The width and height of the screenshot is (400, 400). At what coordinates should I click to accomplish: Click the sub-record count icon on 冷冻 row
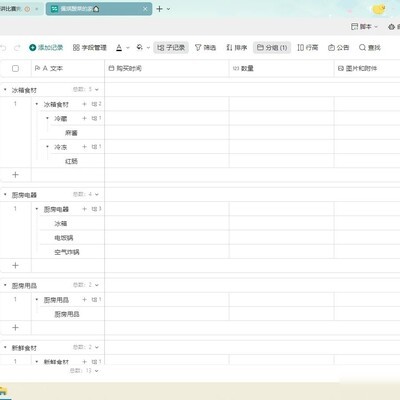coord(96,147)
